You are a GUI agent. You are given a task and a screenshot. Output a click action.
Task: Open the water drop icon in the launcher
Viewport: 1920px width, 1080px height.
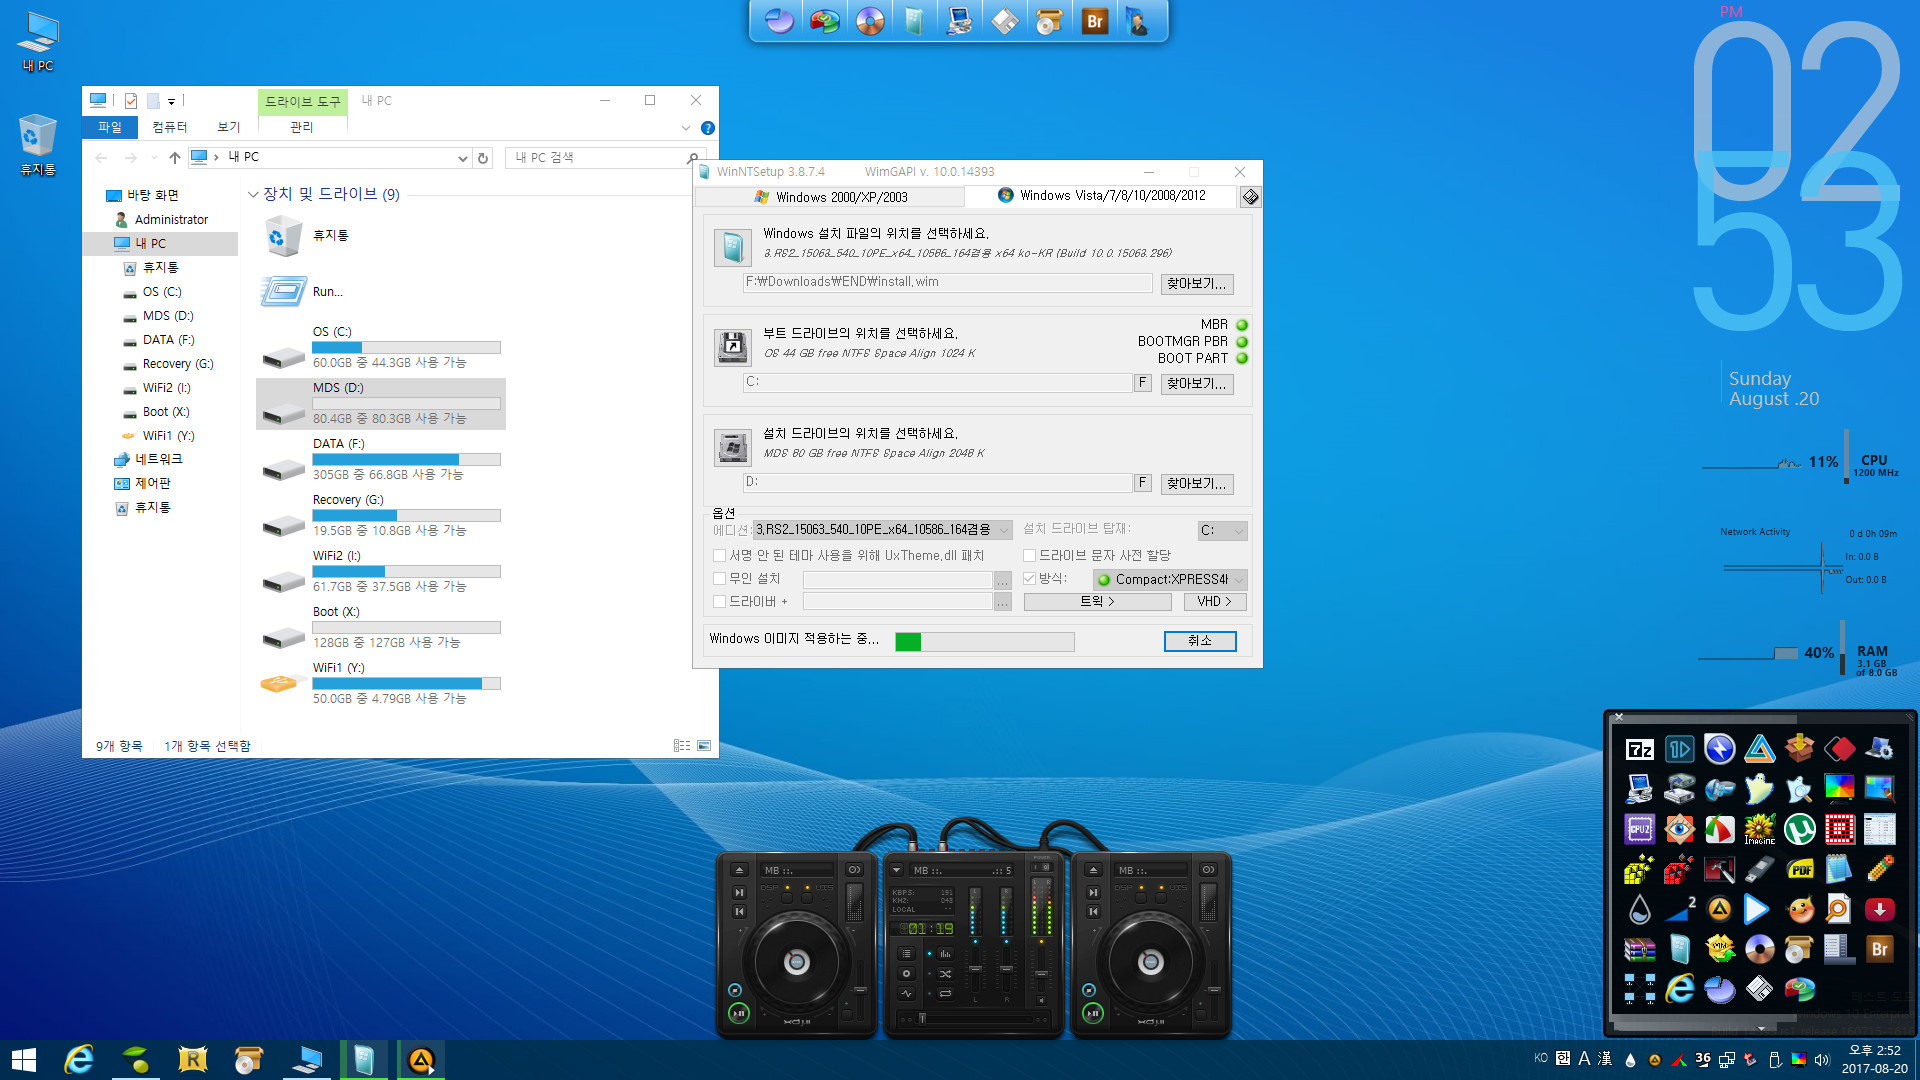coord(1639,909)
